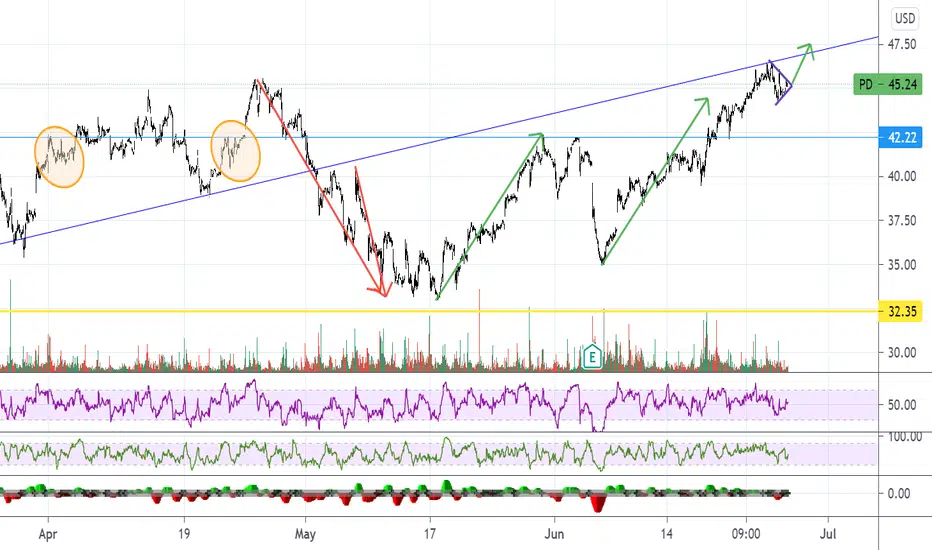Select the small purple triangle pattern near 45.24

(782, 83)
